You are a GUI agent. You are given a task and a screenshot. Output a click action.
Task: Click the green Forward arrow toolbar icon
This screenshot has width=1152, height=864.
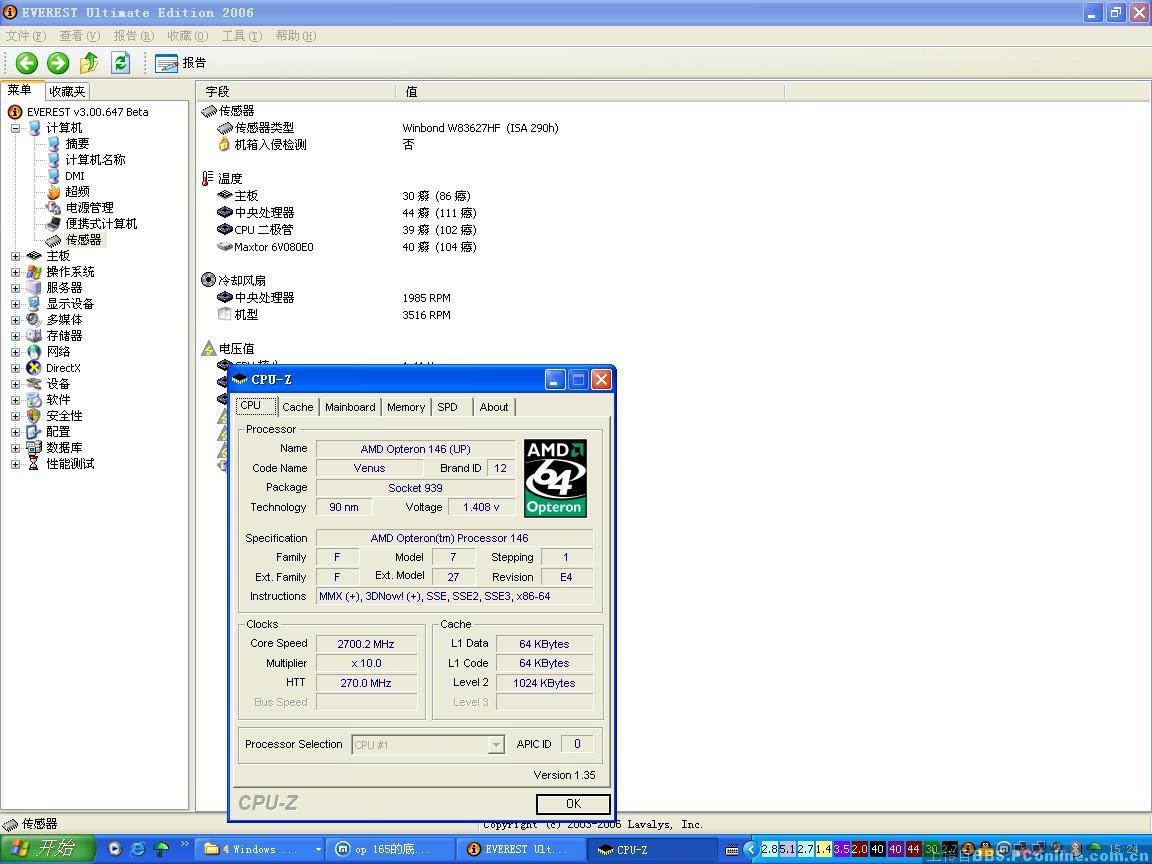pyautogui.click(x=58, y=63)
